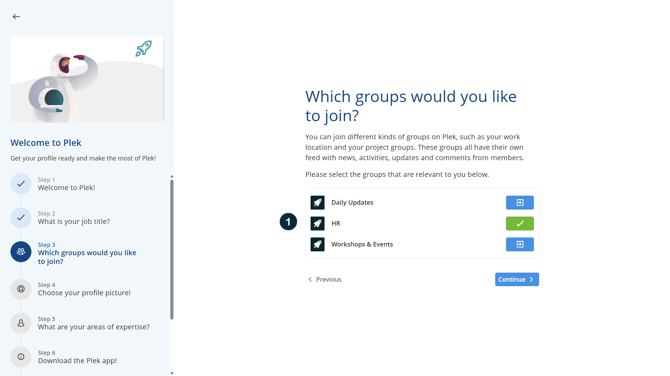
Task: Click the Step 6 download app icon
Action: [21, 357]
